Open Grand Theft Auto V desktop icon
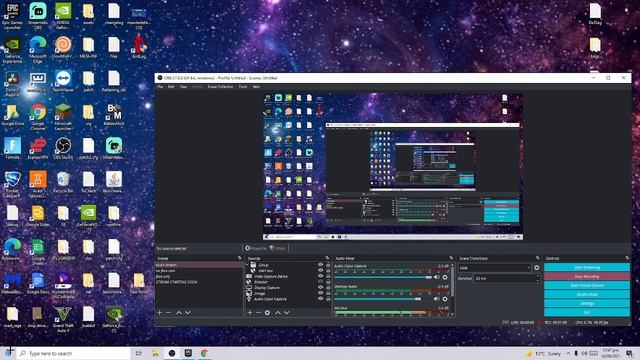The width and height of the screenshot is (640, 360). (x=63, y=319)
